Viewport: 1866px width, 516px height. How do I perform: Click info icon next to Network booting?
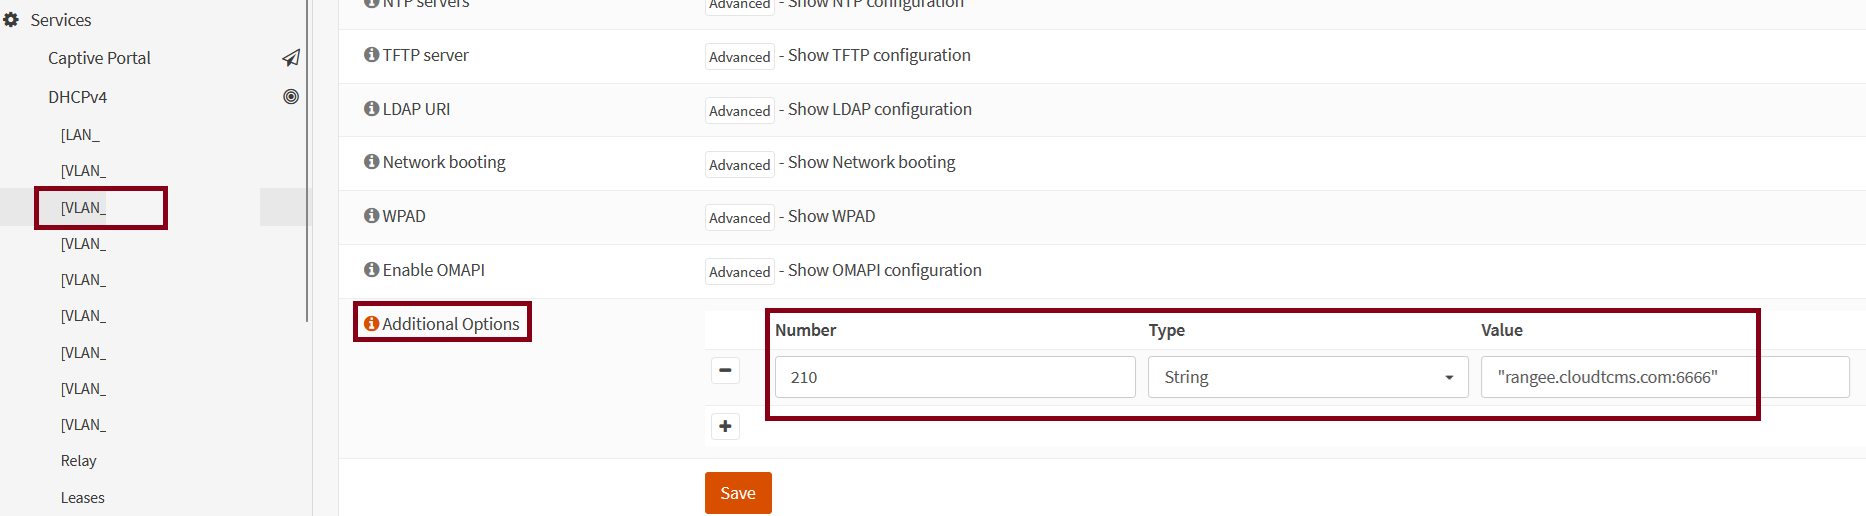(371, 162)
